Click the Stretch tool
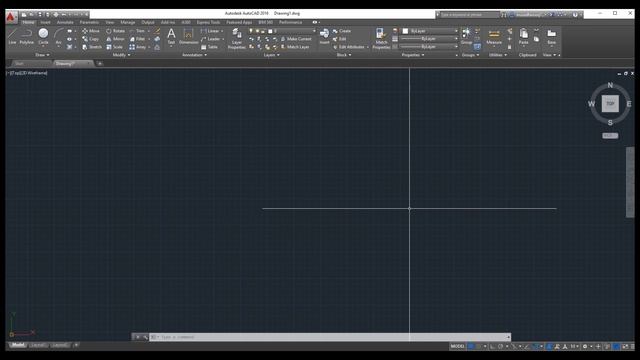Viewport: 640px width, 360px height. pyautogui.click(x=91, y=47)
